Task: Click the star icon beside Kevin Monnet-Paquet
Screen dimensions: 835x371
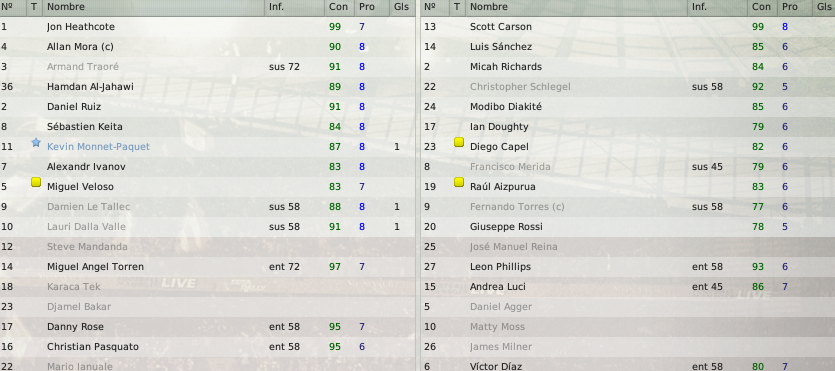Action: (36, 143)
